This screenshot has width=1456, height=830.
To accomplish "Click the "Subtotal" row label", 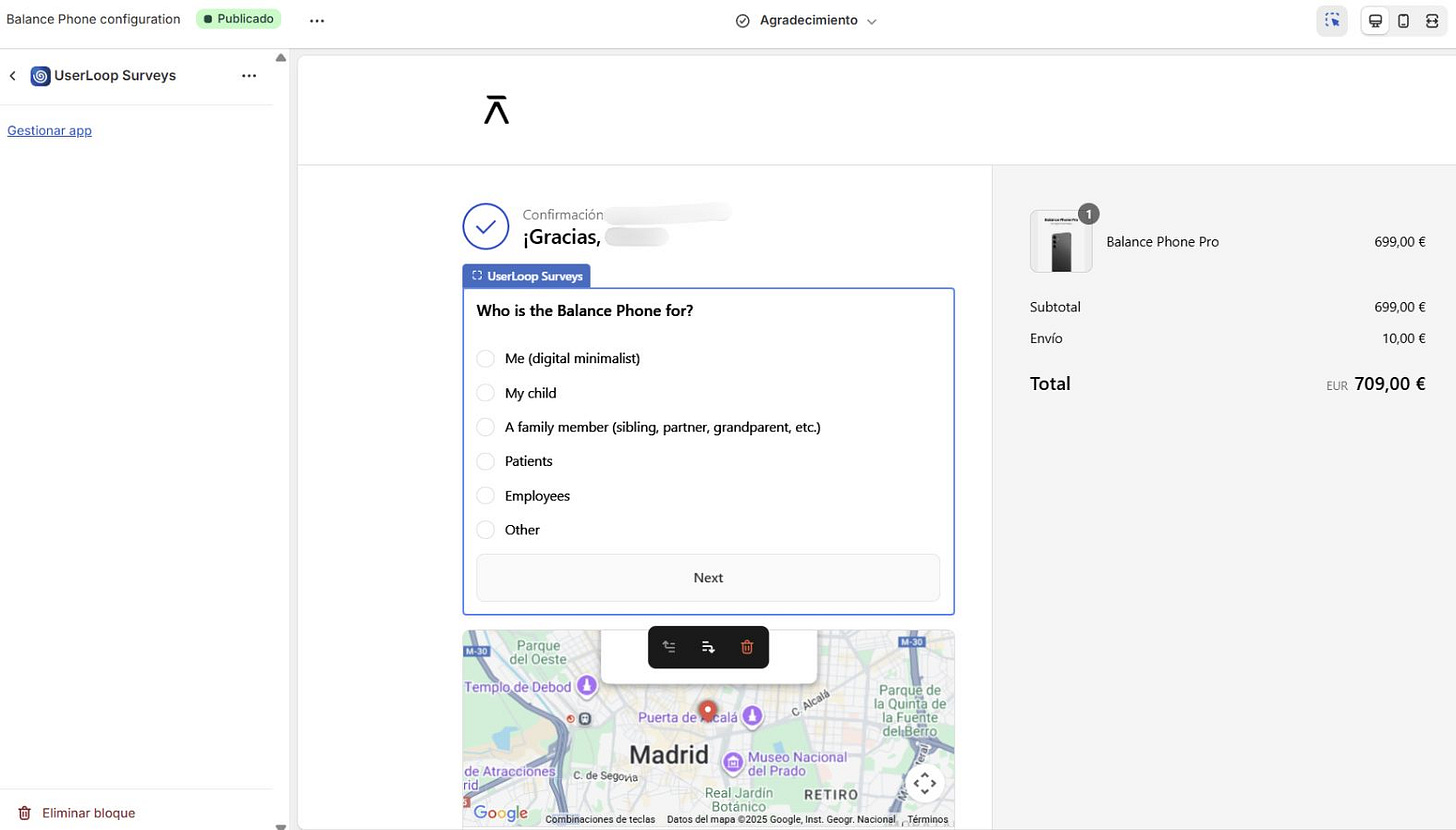I will pos(1055,307).
